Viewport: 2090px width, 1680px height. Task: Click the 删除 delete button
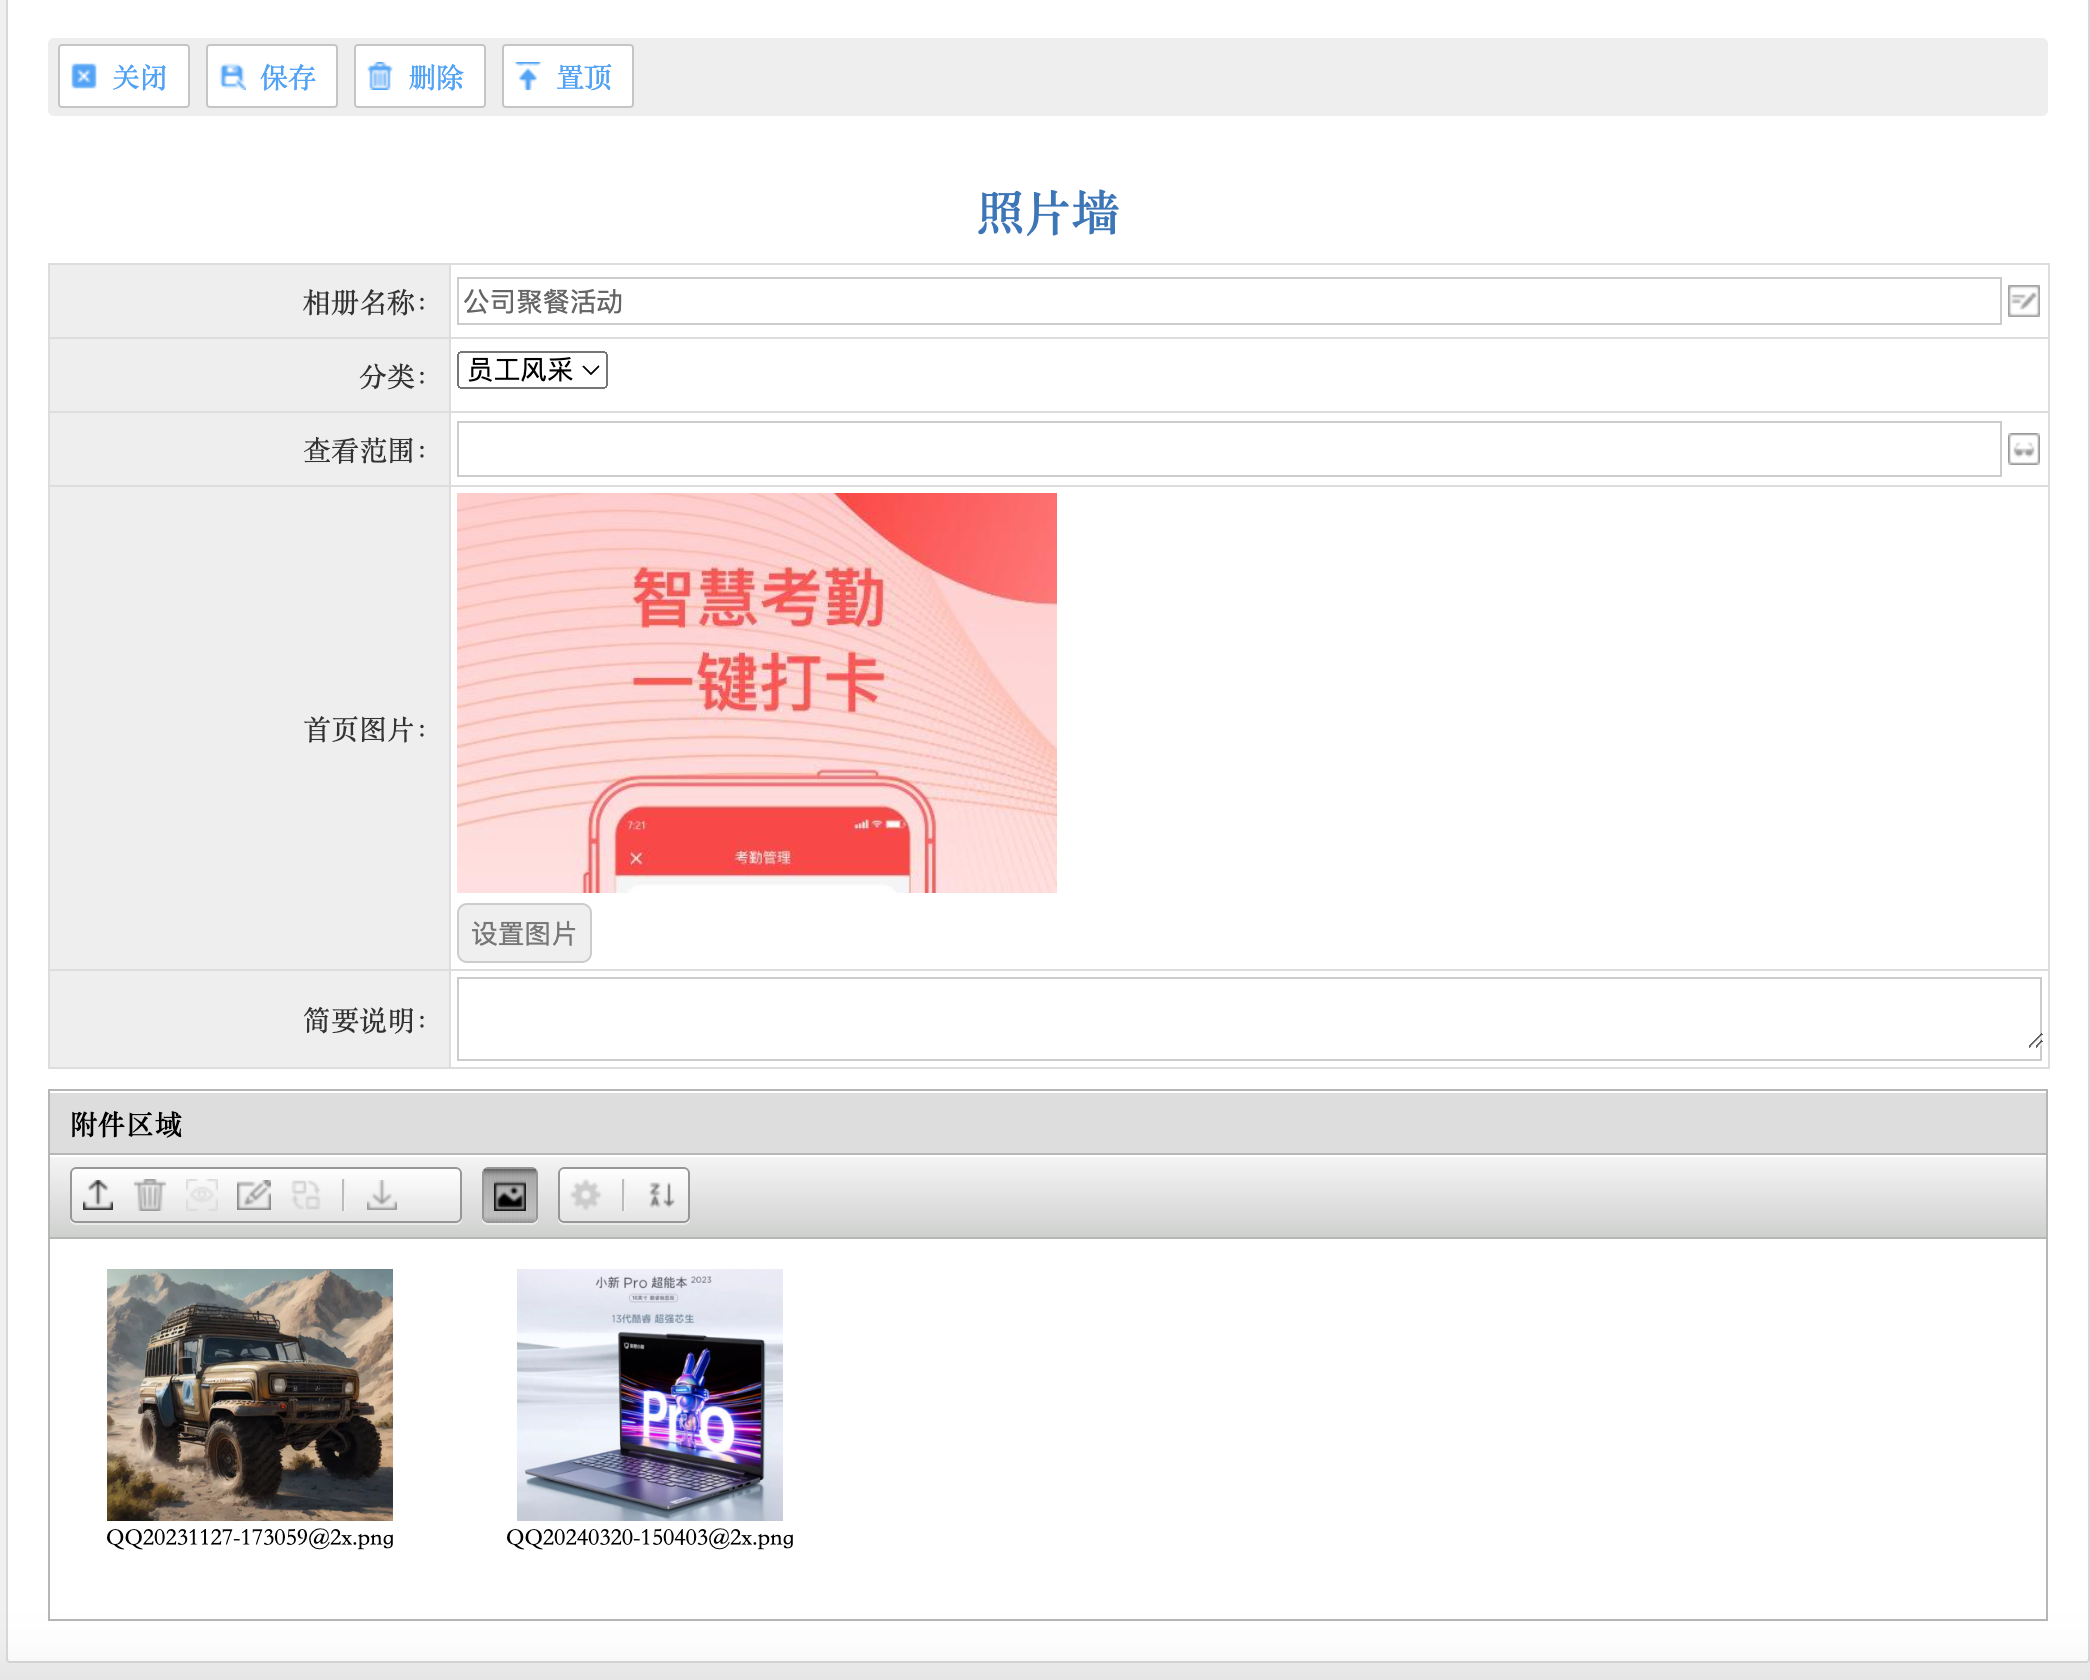(x=420, y=77)
